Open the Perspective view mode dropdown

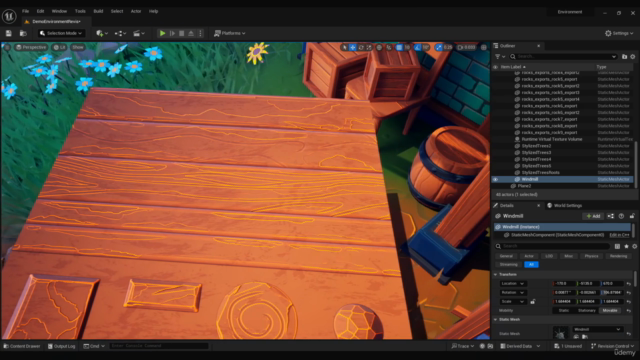click(31, 47)
